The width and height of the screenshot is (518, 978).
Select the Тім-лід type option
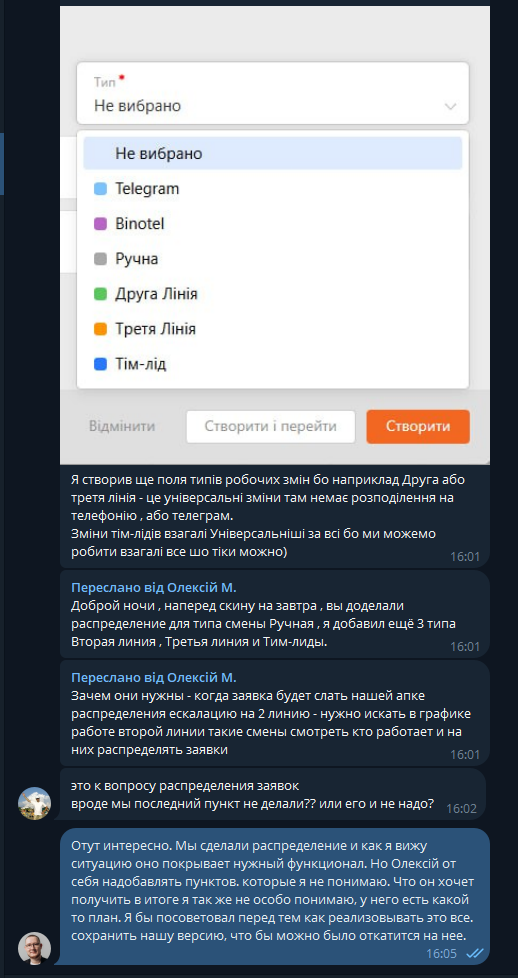tap(273, 364)
